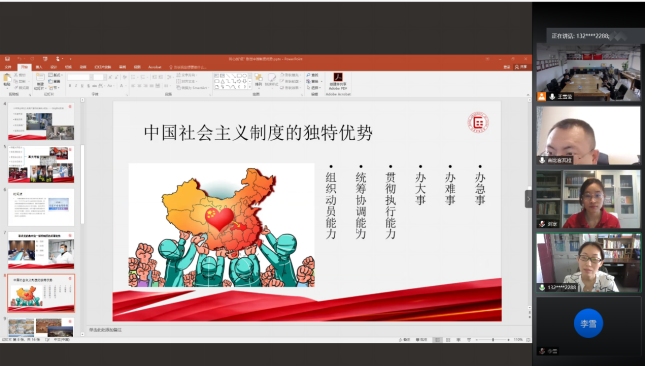
Task: Switch to Slide Sorter view in status bar
Action: 448,340
